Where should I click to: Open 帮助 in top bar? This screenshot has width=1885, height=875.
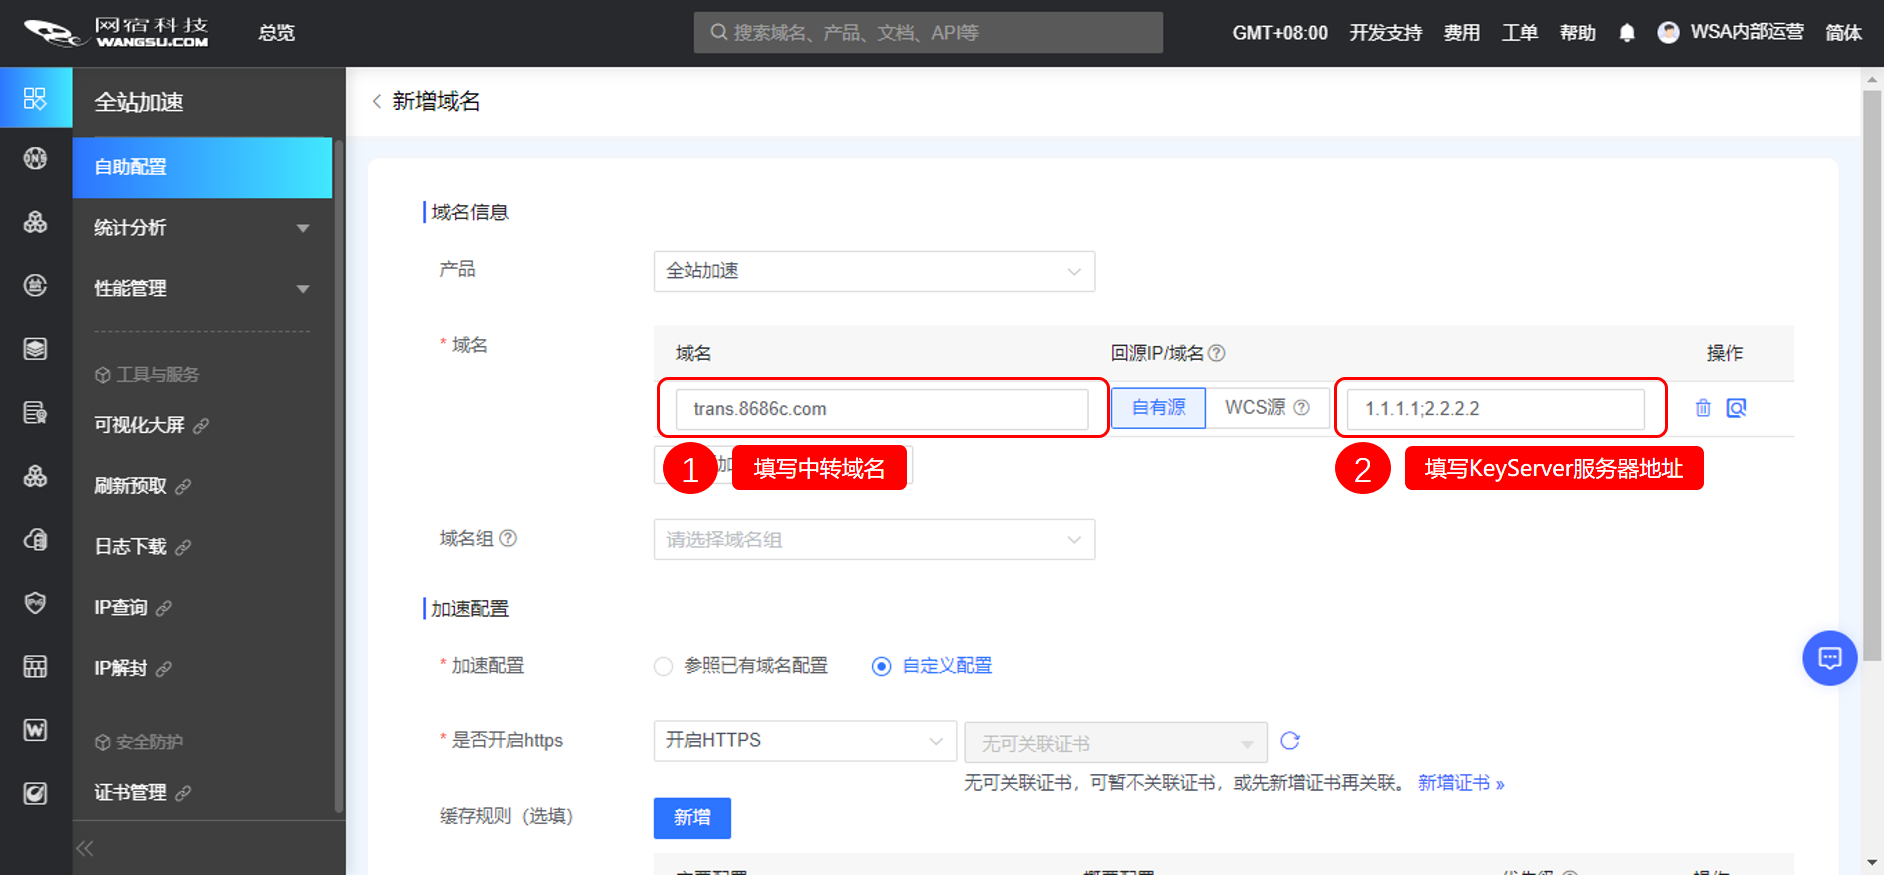(x=1577, y=33)
